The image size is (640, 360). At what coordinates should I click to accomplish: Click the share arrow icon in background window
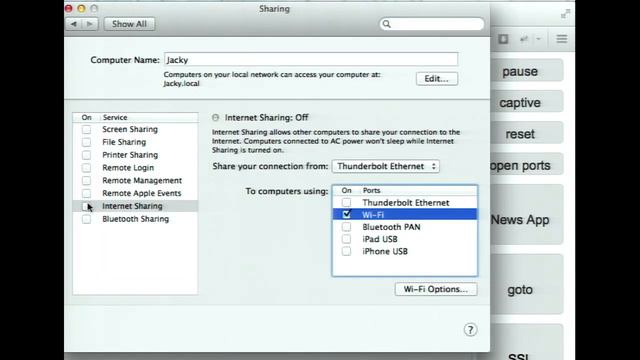point(524,39)
